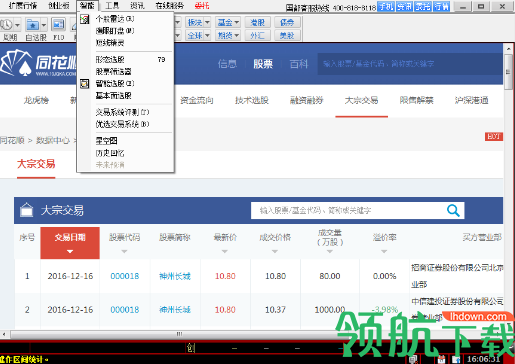Image resolution: width=515 pixels, height=364 pixels.
Task: Switch to the 百科 search tab
Action: pos(299,64)
